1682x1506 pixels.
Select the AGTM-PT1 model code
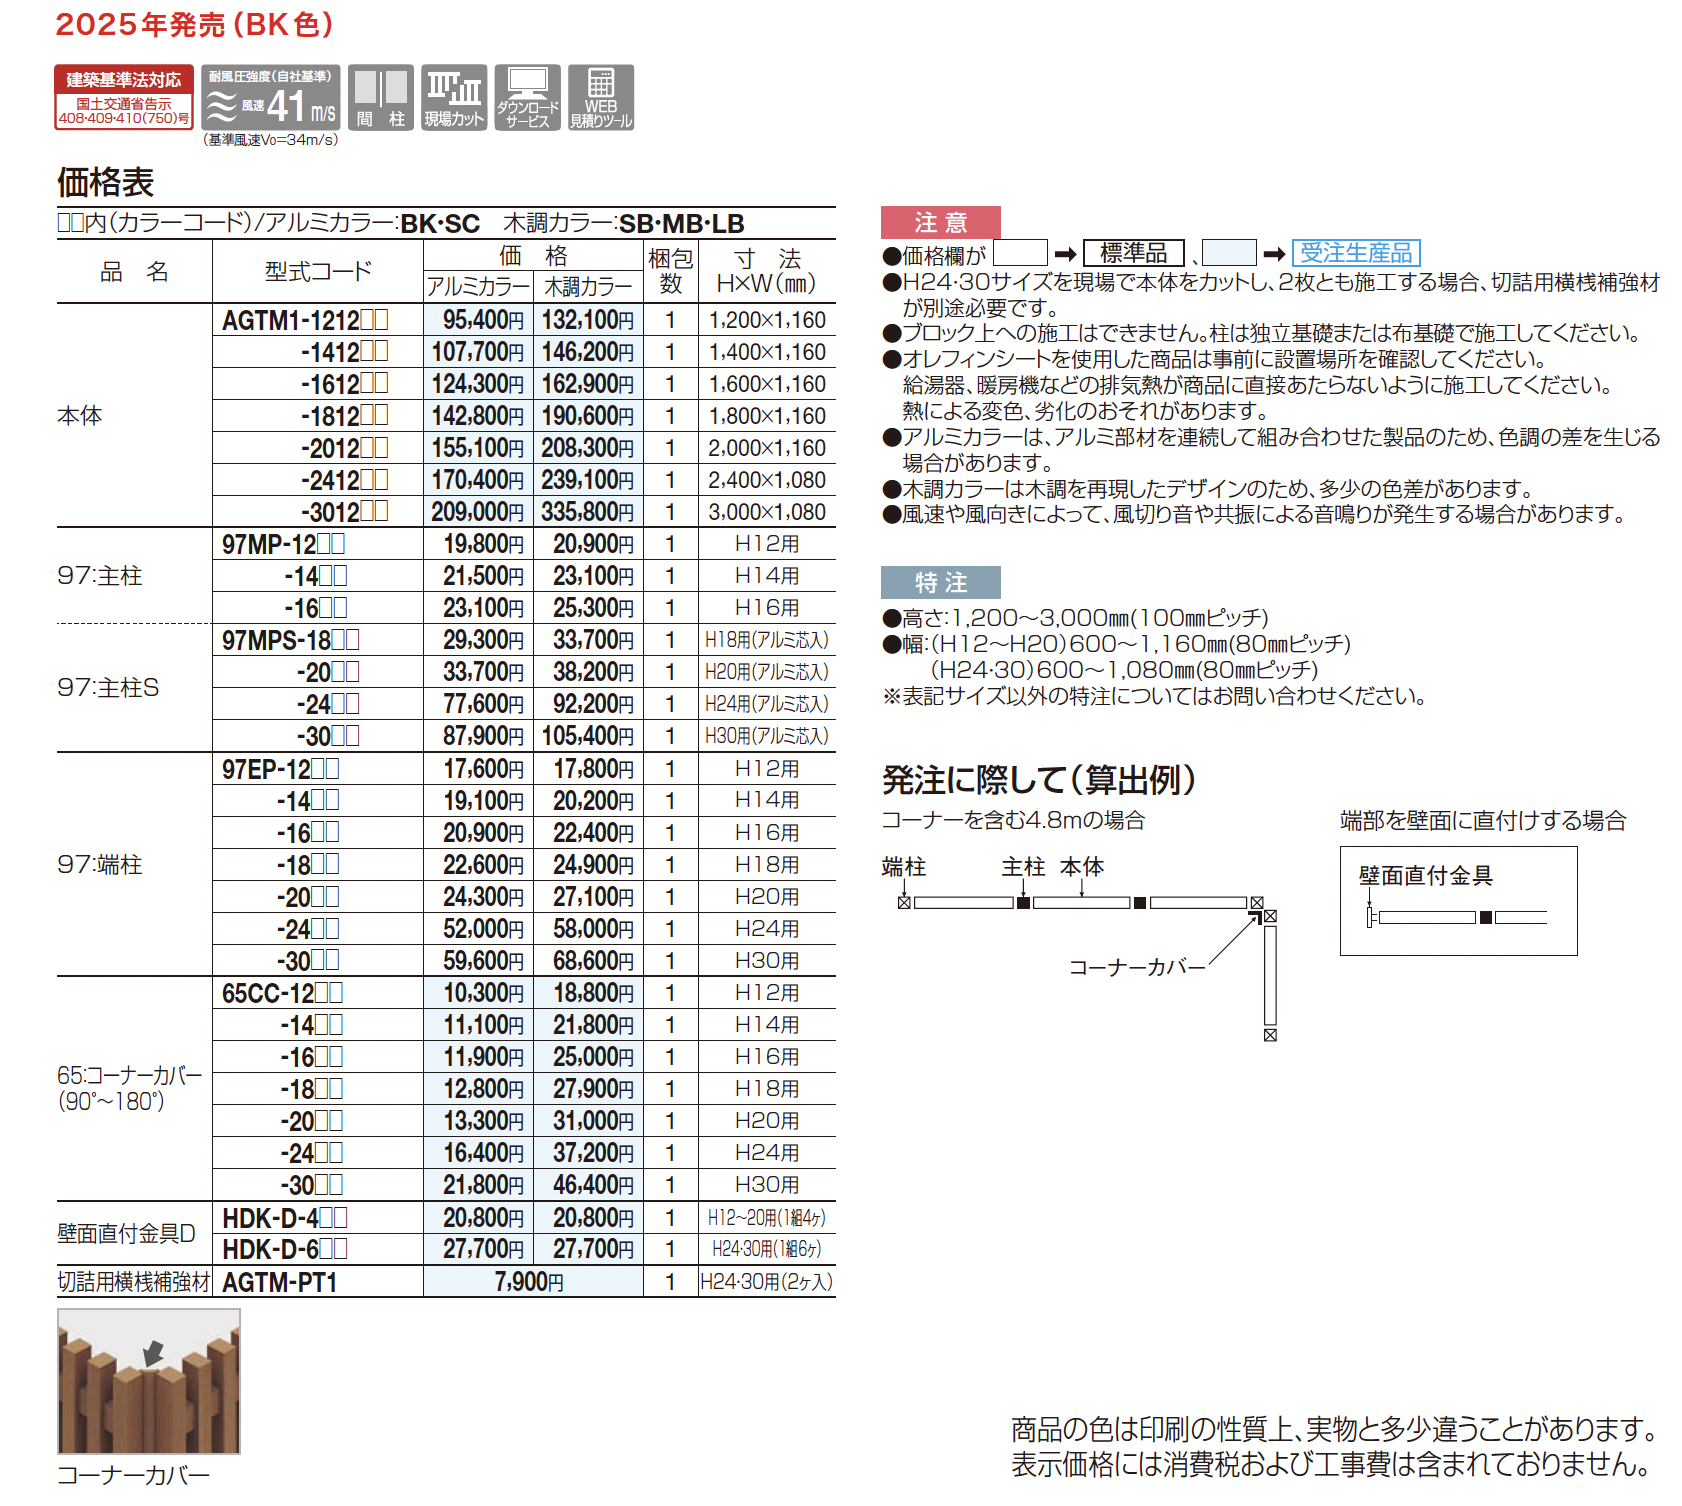(280, 1282)
